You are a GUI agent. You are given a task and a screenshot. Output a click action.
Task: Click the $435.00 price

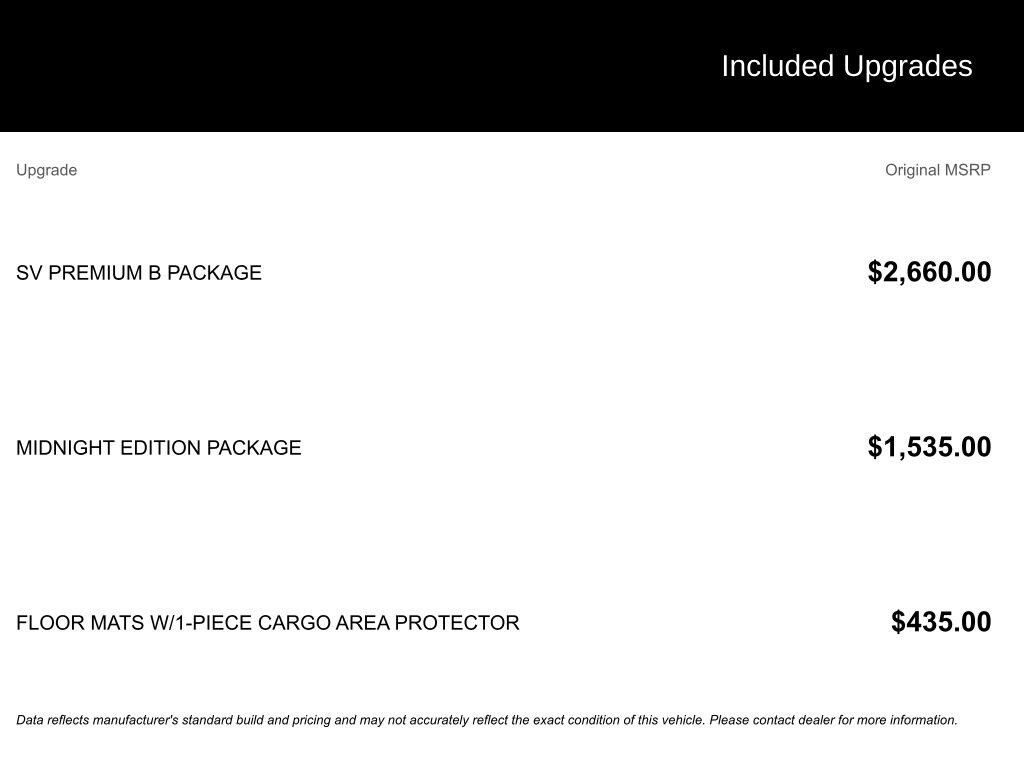pyautogui.click(x=941, y=622)
